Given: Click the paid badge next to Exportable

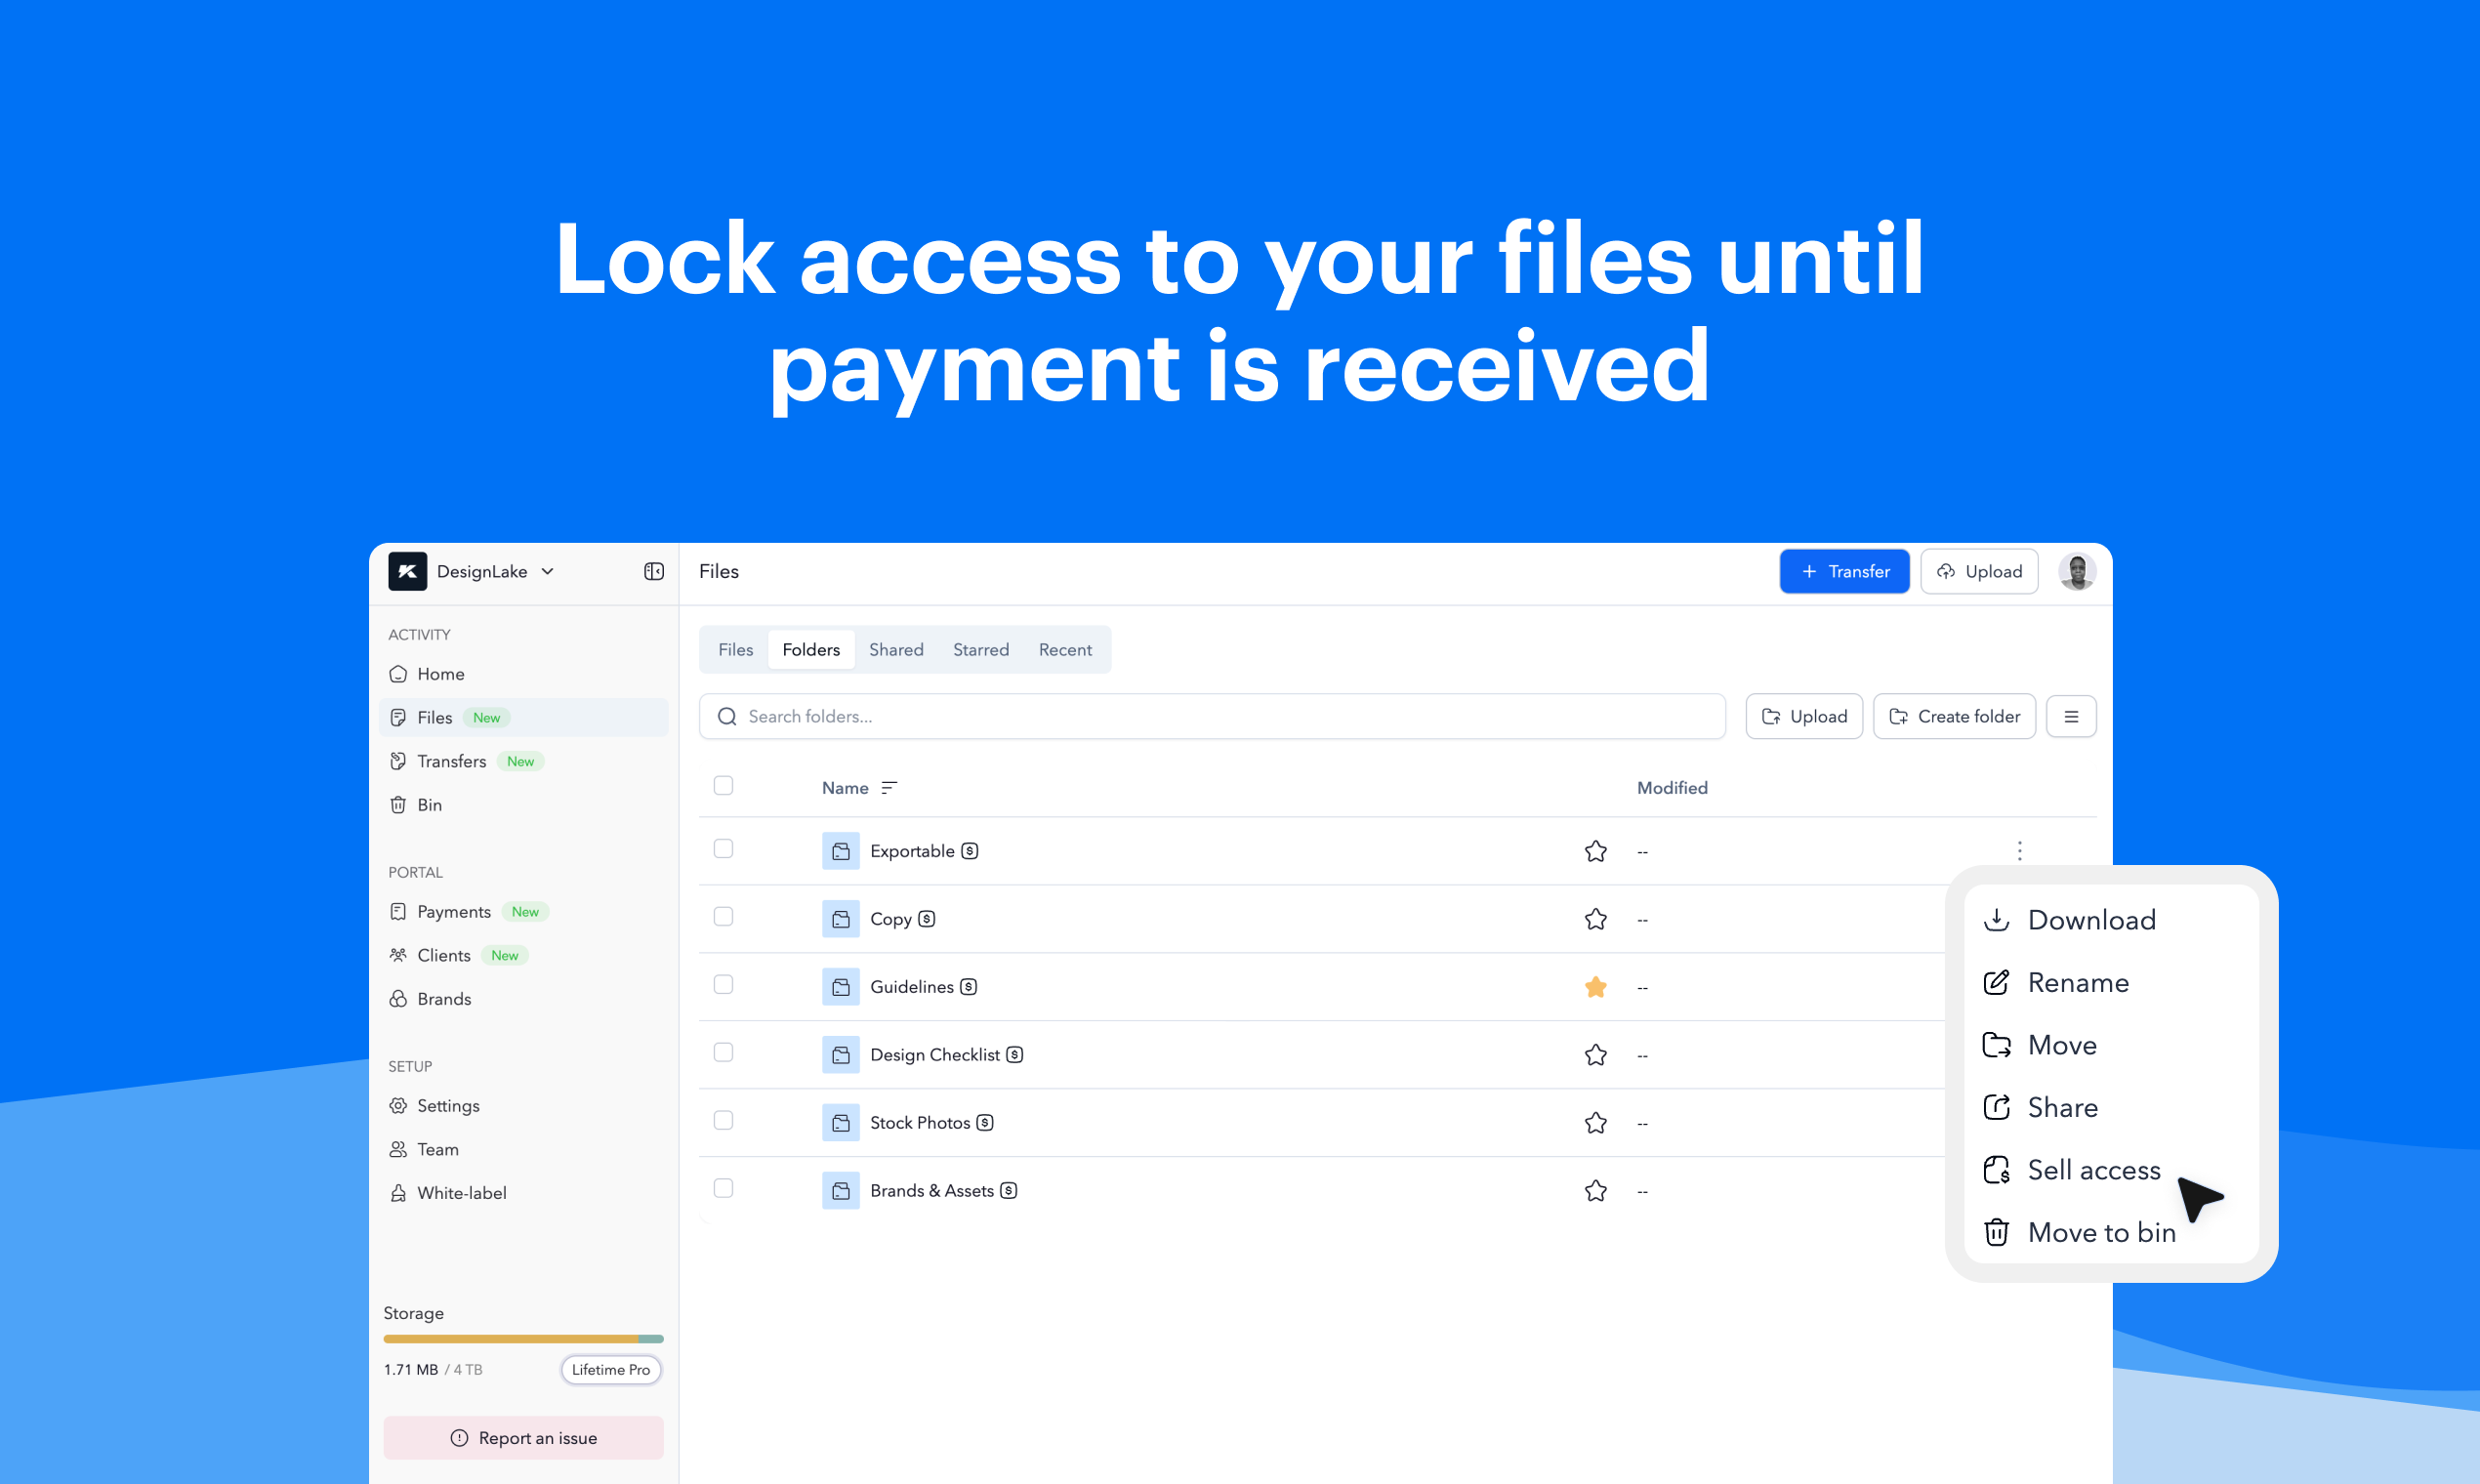Looking at the screenshot, I should [x=969, y=851].
